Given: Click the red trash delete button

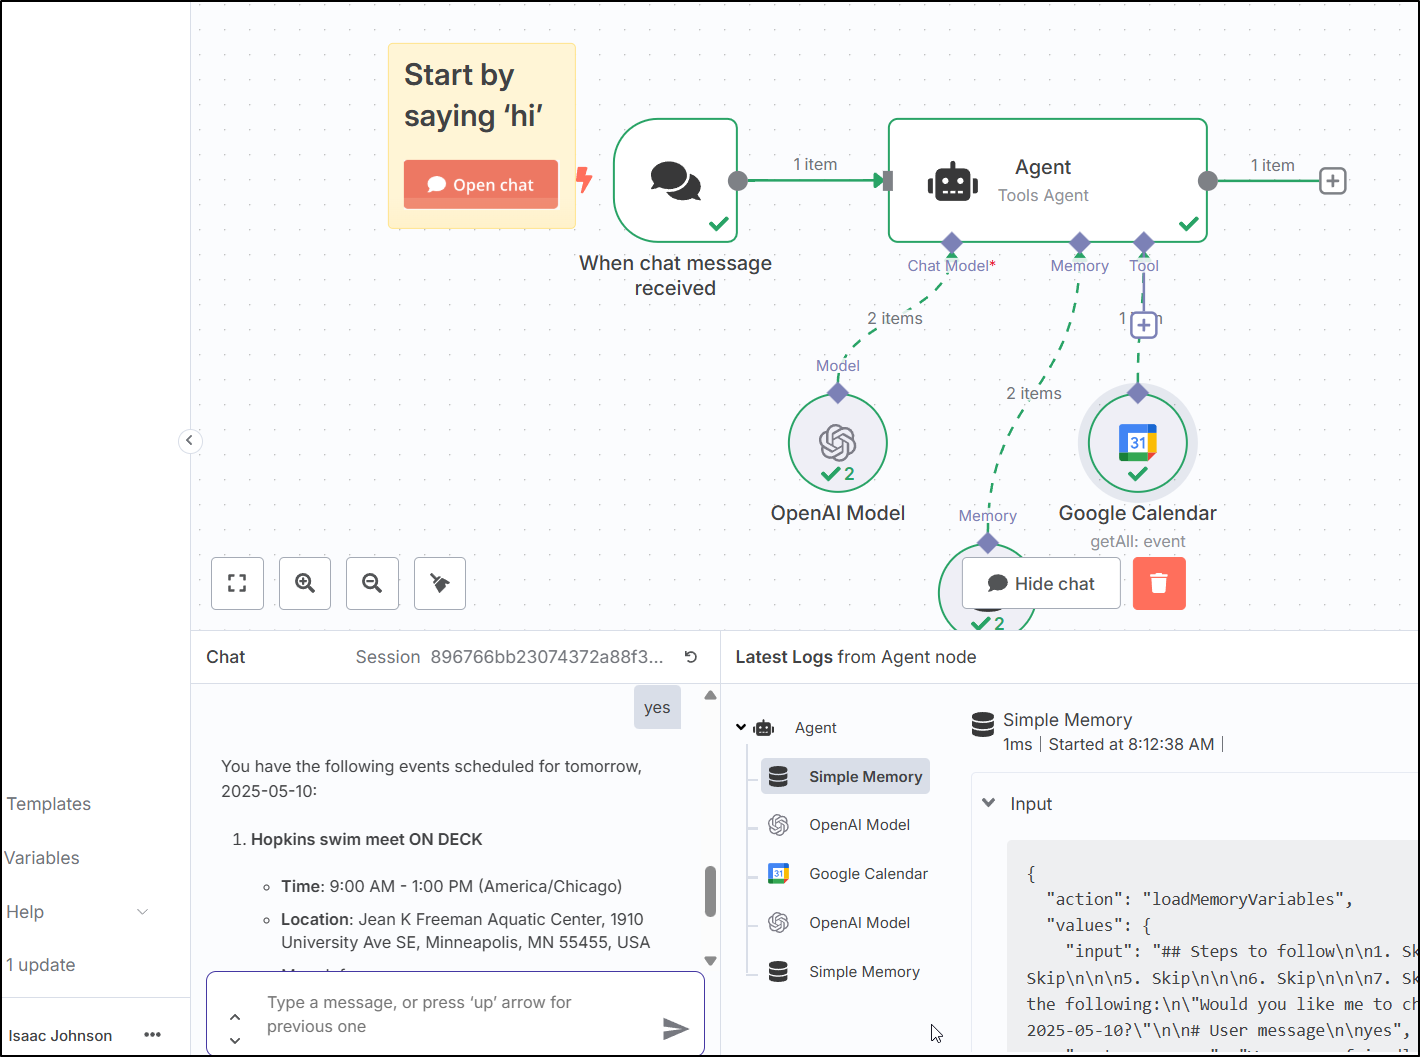Looking at the screenshot, I should coord(1159,583).
